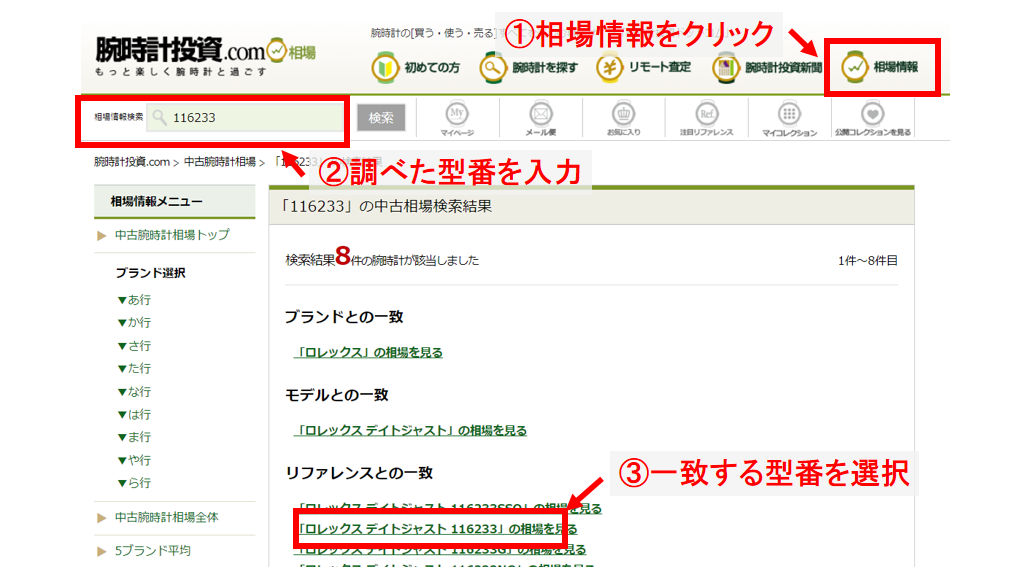Click the magnifier icon in search box
The image size is (1022, 567).
[x=159, y=117]
